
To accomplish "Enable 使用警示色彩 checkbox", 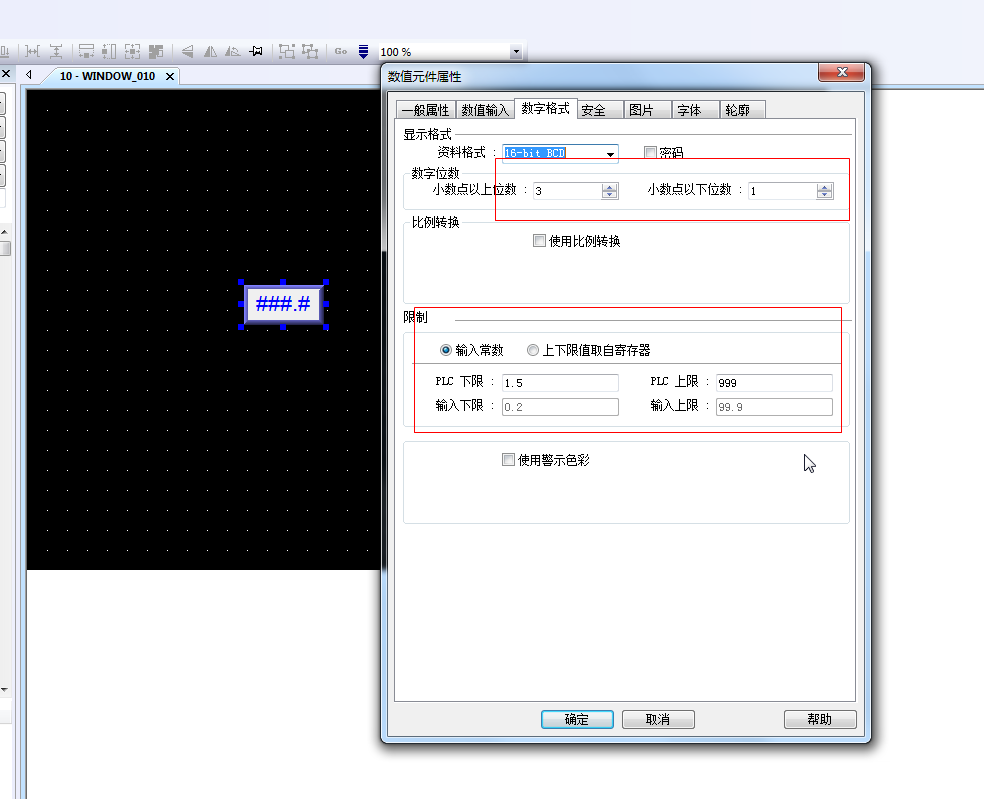I will pos(508,460).
